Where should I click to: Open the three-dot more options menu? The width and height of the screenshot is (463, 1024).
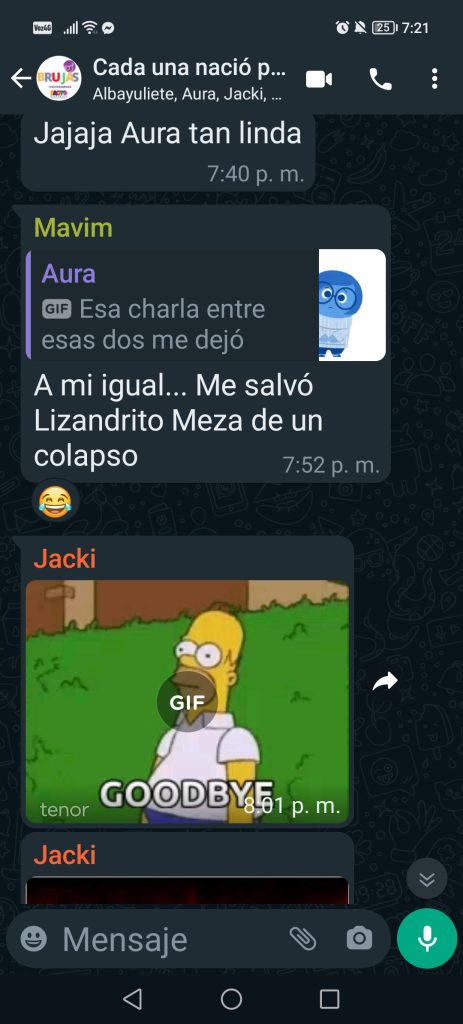click(434, 79)
